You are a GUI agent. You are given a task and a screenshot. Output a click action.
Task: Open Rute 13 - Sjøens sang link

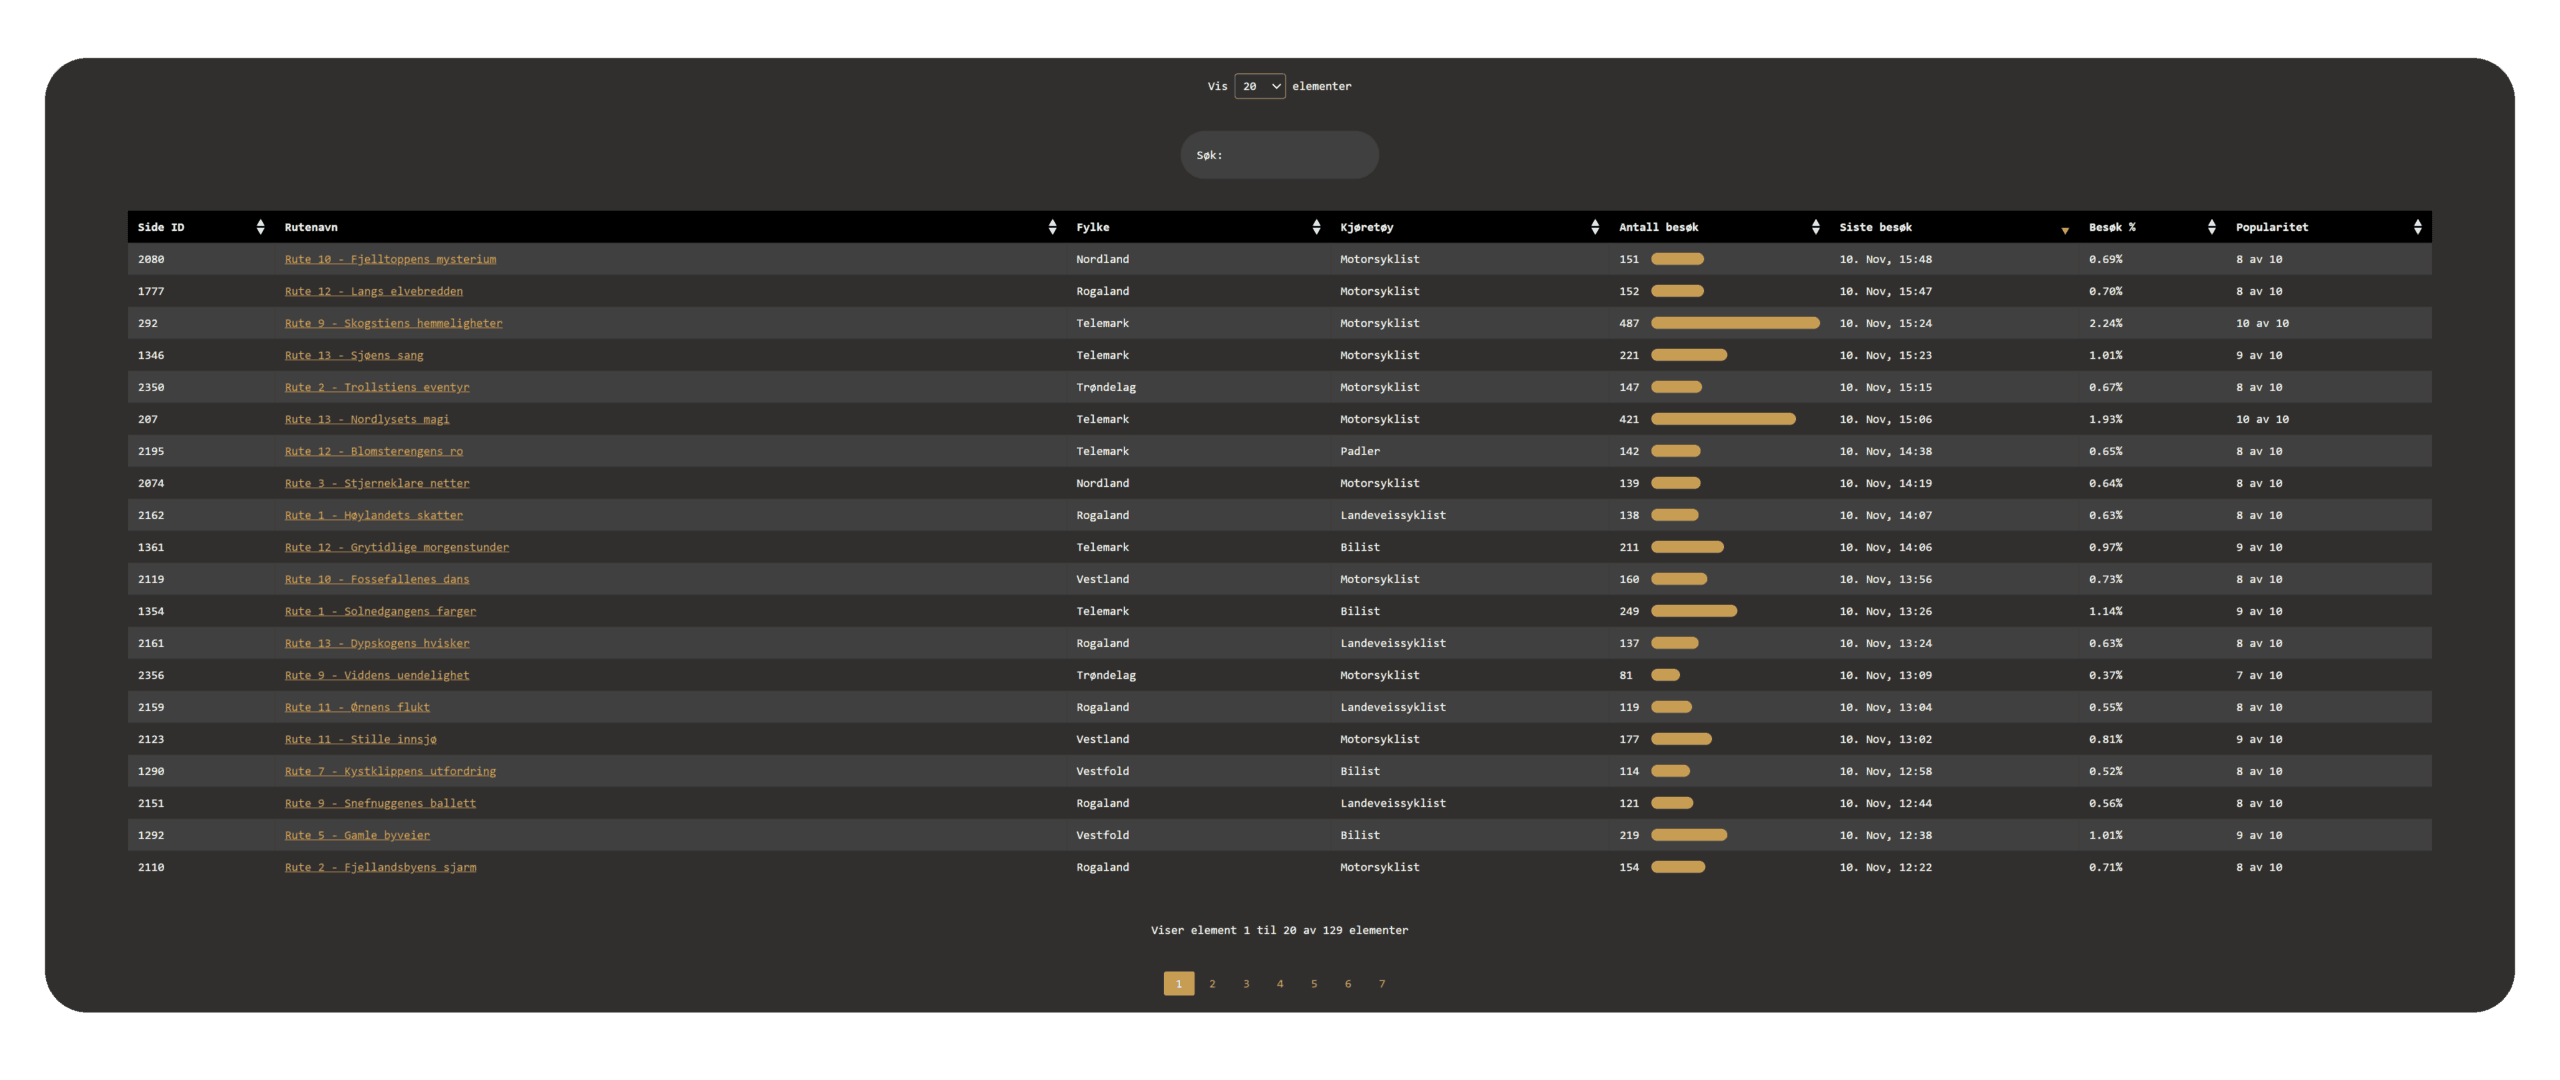point(354,355)
